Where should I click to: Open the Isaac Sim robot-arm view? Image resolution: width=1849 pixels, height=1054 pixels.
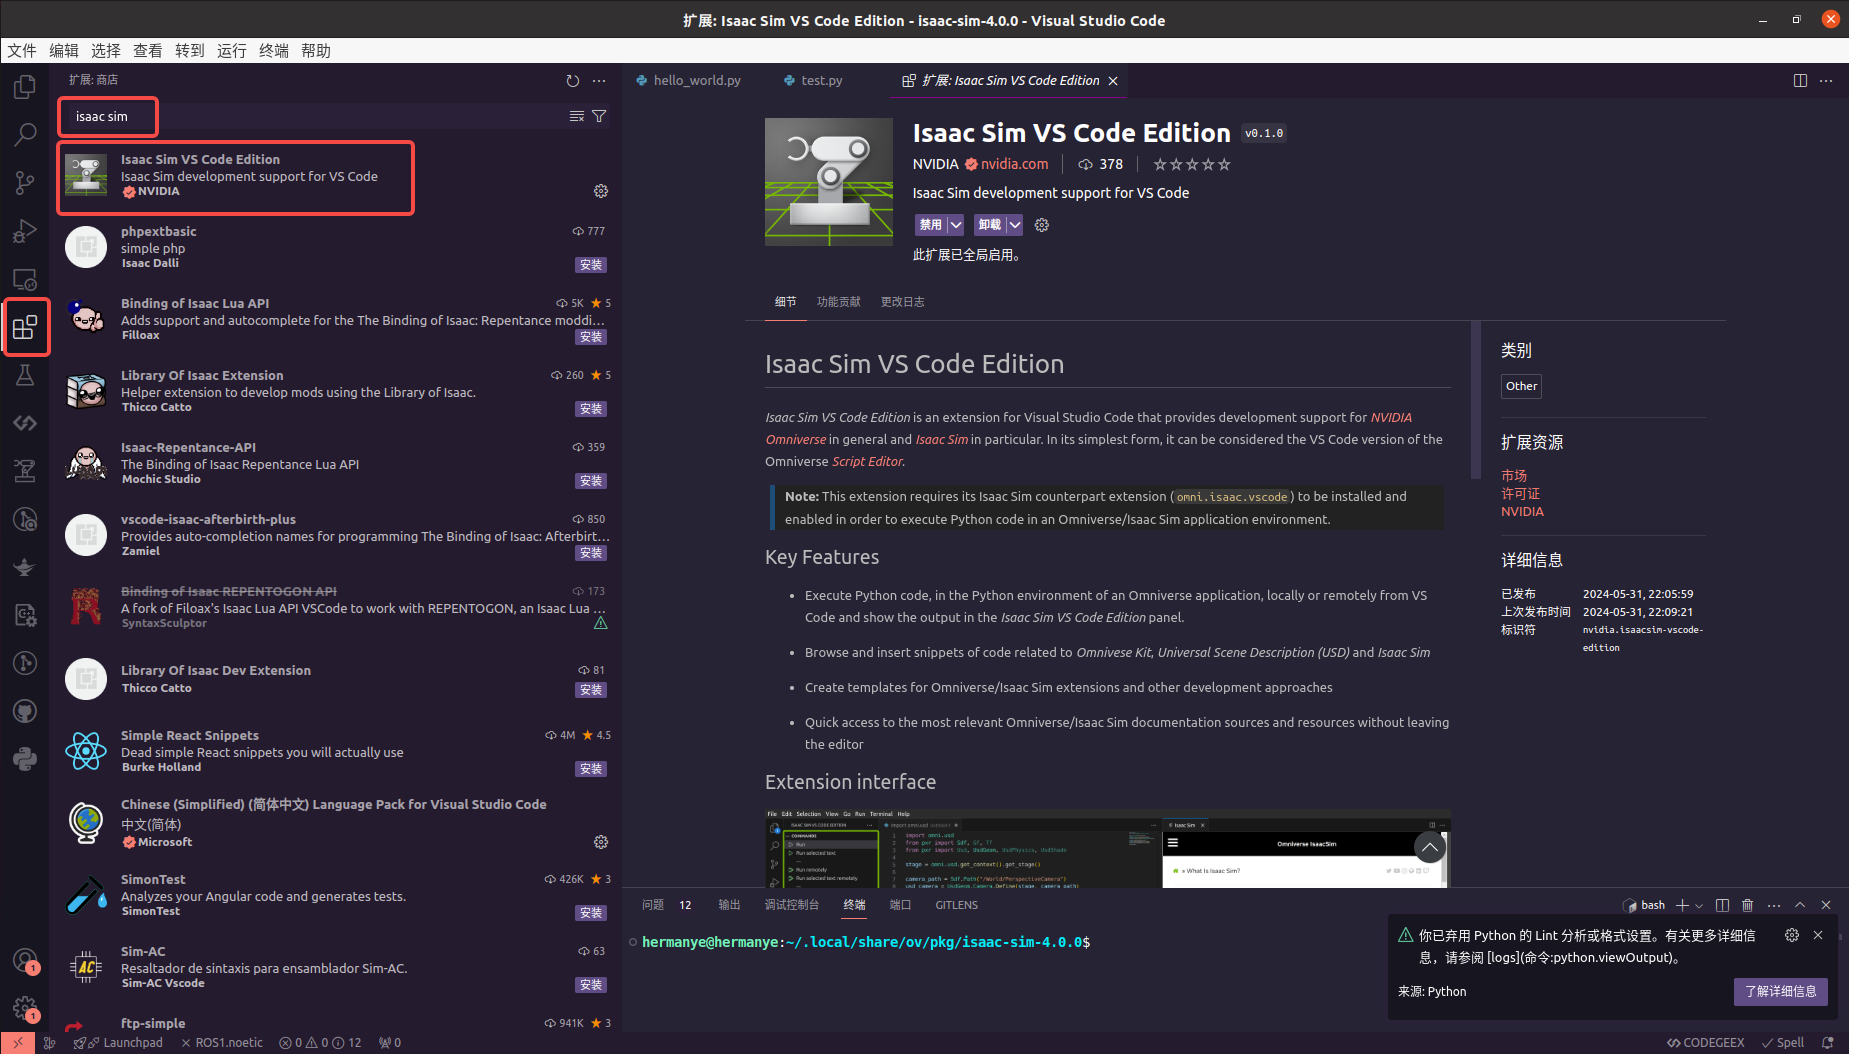pos(25,471)
